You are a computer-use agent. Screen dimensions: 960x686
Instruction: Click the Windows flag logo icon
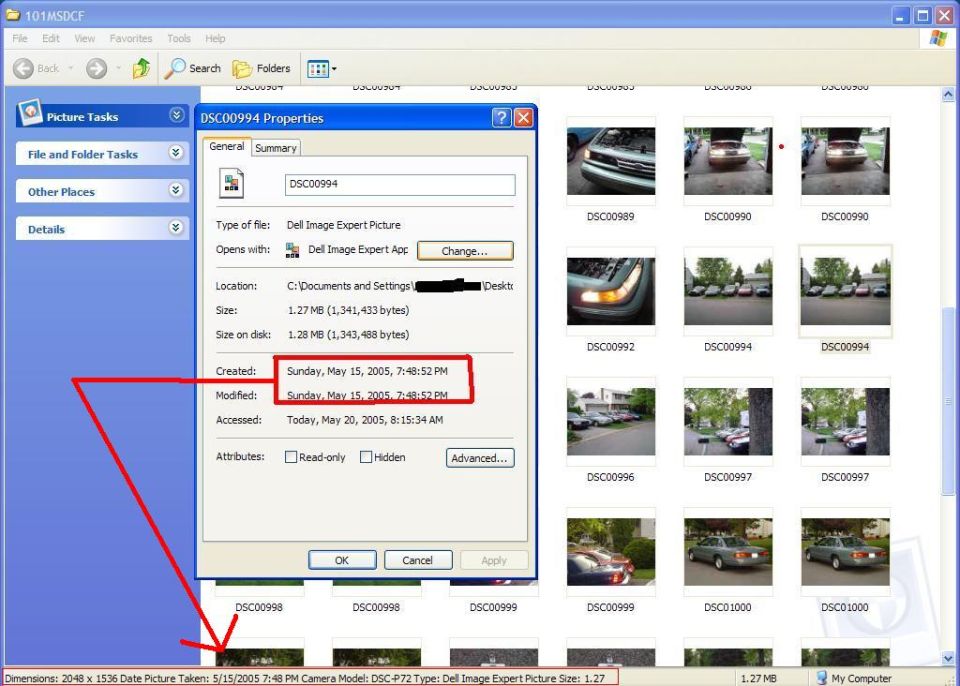938,39
